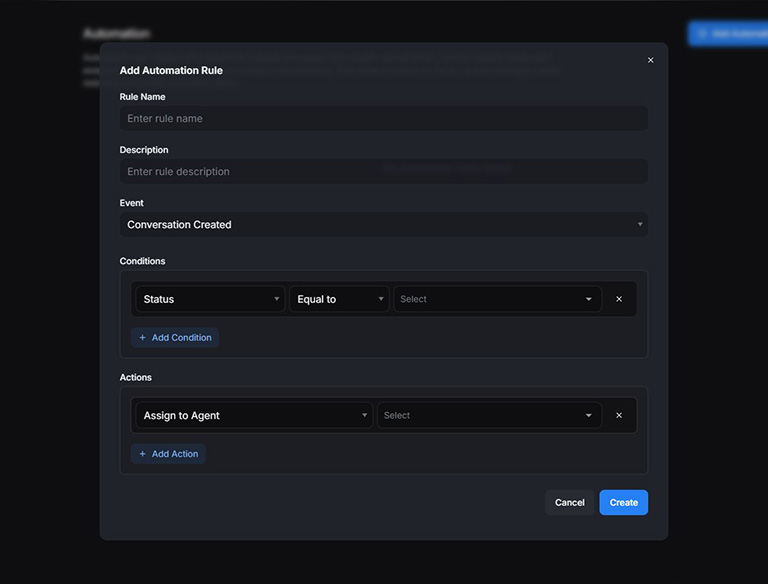Click the Add Action button
768x584 pixels.
coord(168,454)
